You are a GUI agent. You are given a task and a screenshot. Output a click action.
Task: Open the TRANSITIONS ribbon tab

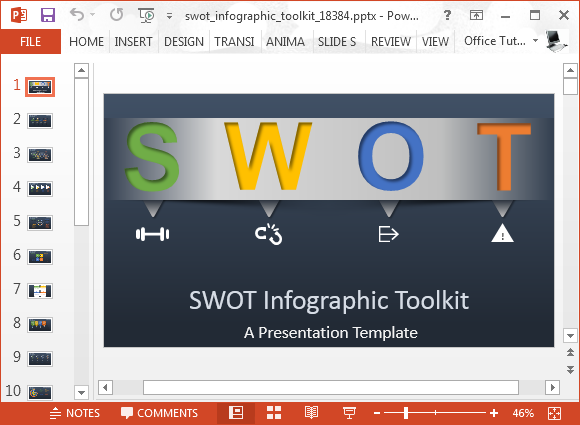234,41
